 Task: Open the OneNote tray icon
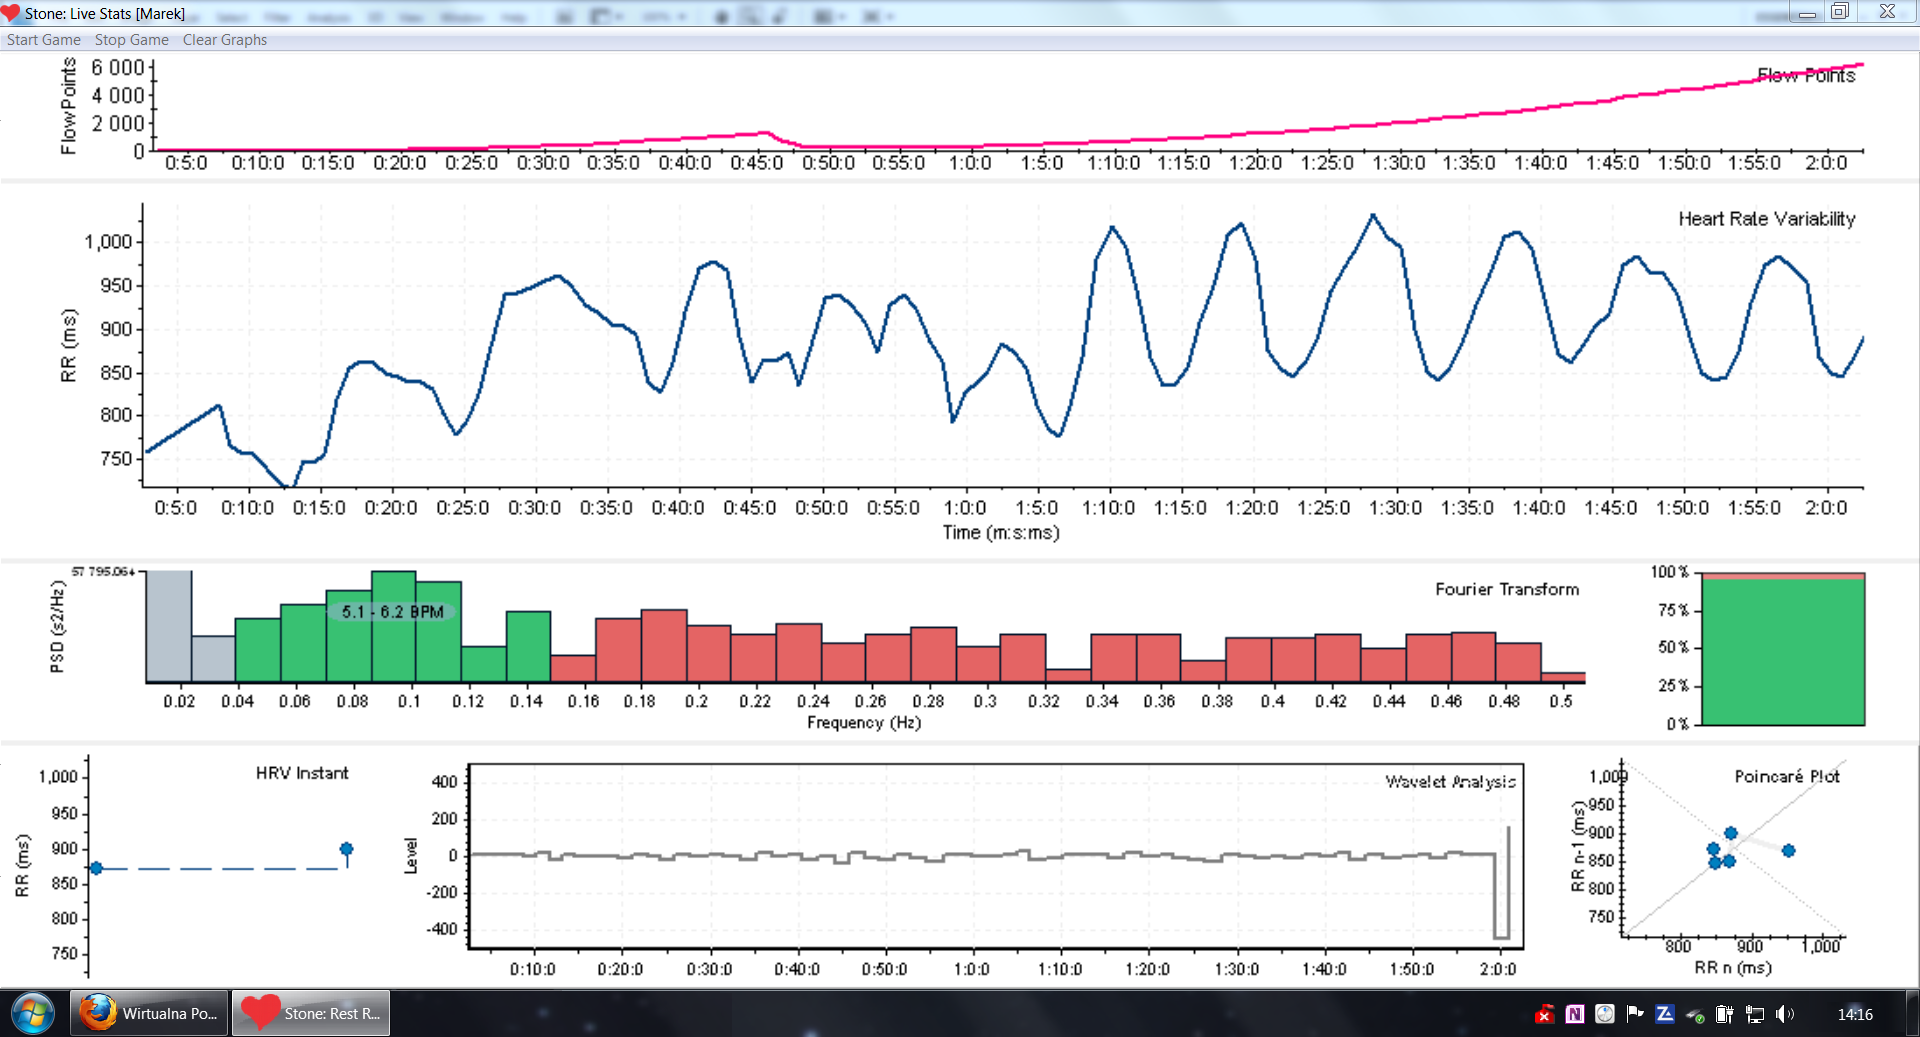[x=1575, y=1014]
